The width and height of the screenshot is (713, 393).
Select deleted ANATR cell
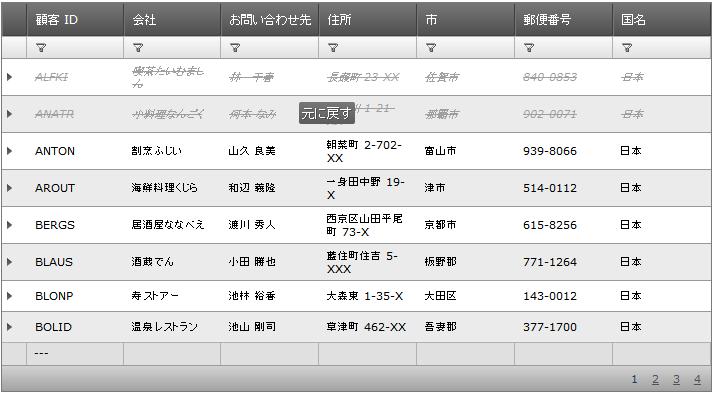[75, 114]
